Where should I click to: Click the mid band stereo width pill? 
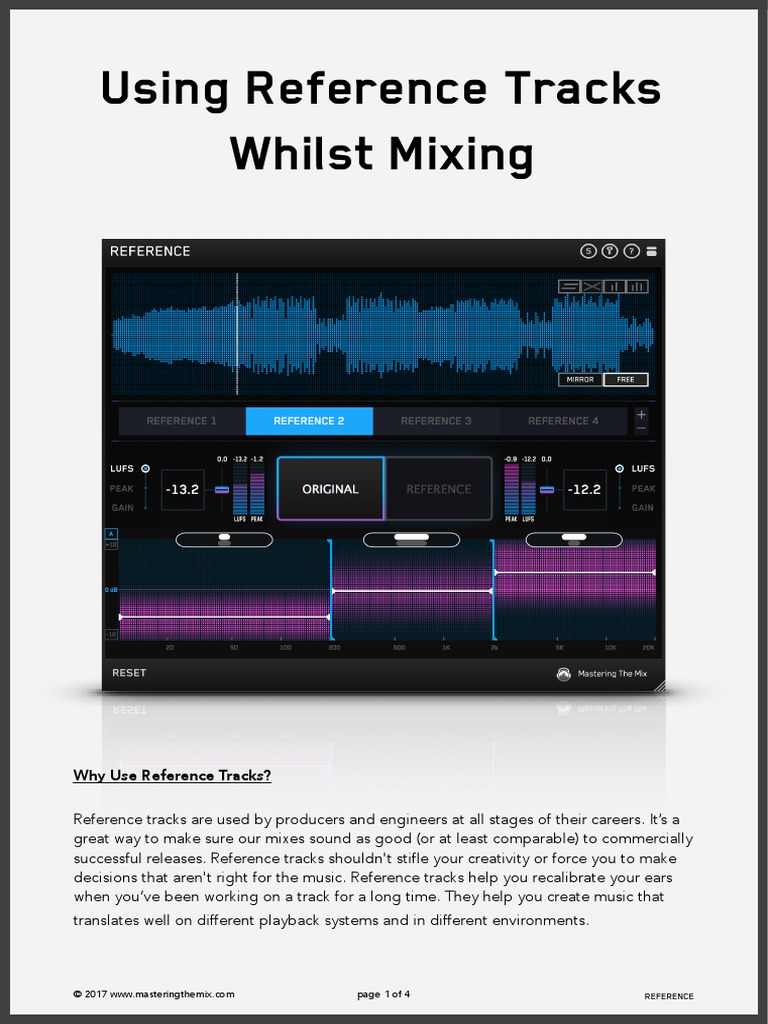pos(411,539)
